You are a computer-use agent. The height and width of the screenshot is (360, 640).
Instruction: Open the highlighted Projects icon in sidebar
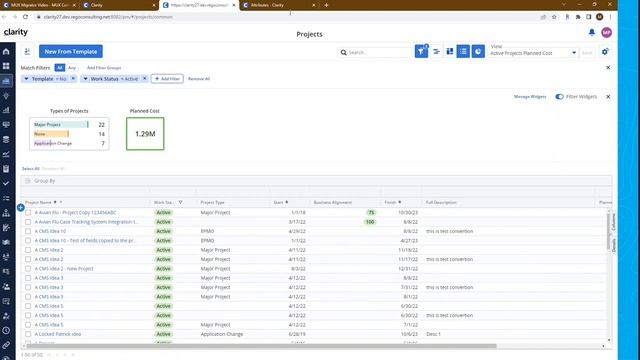pos(6,81)
